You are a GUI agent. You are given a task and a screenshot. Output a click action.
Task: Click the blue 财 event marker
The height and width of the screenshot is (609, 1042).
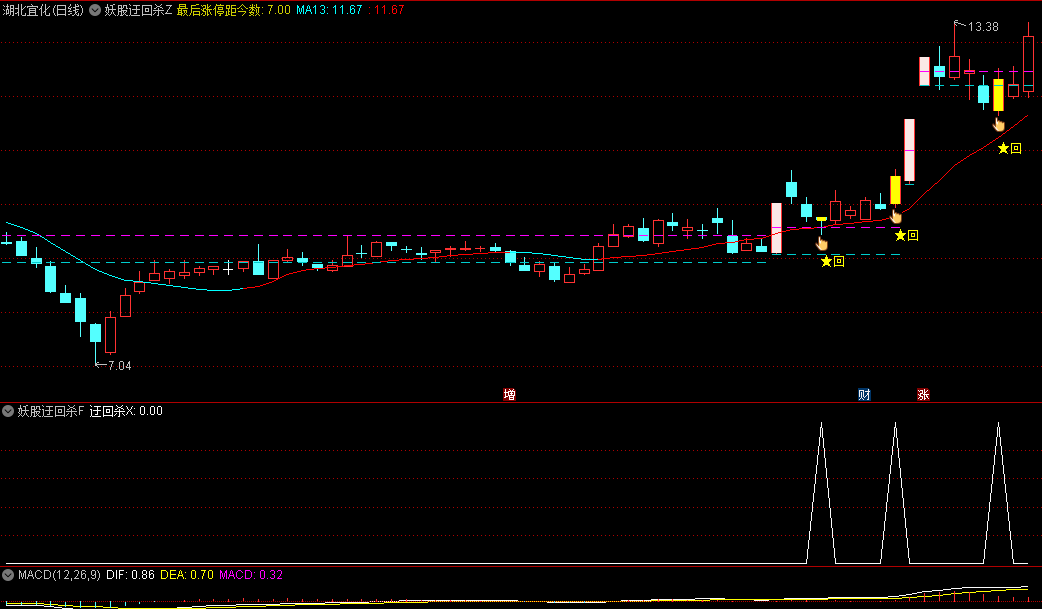click(864, 395)
